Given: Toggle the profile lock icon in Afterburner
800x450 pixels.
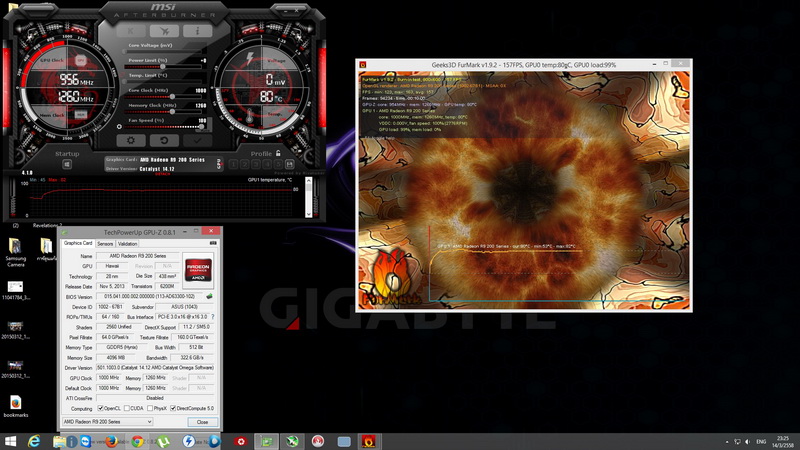Looking at the screenshot, I should 278,153.
